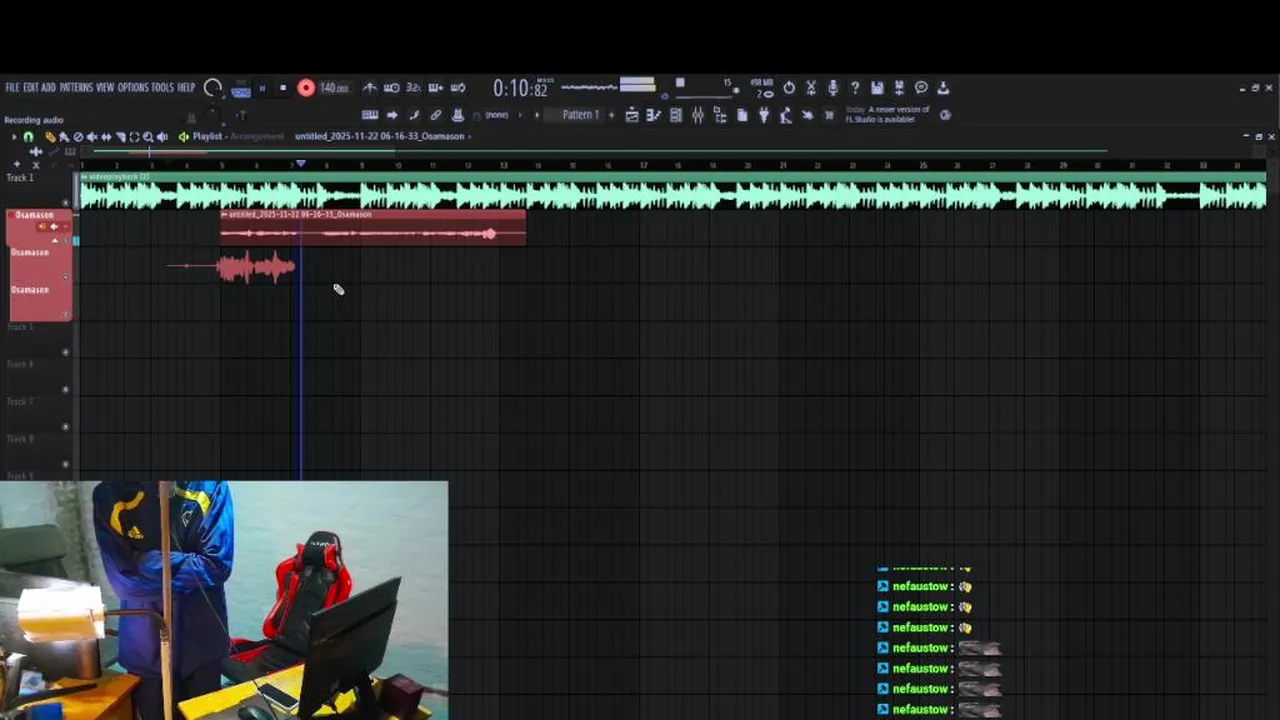Open the EDIT menu
Image resolution: width=1280 pixels, height=720 pixels.
tap(31, 88)
